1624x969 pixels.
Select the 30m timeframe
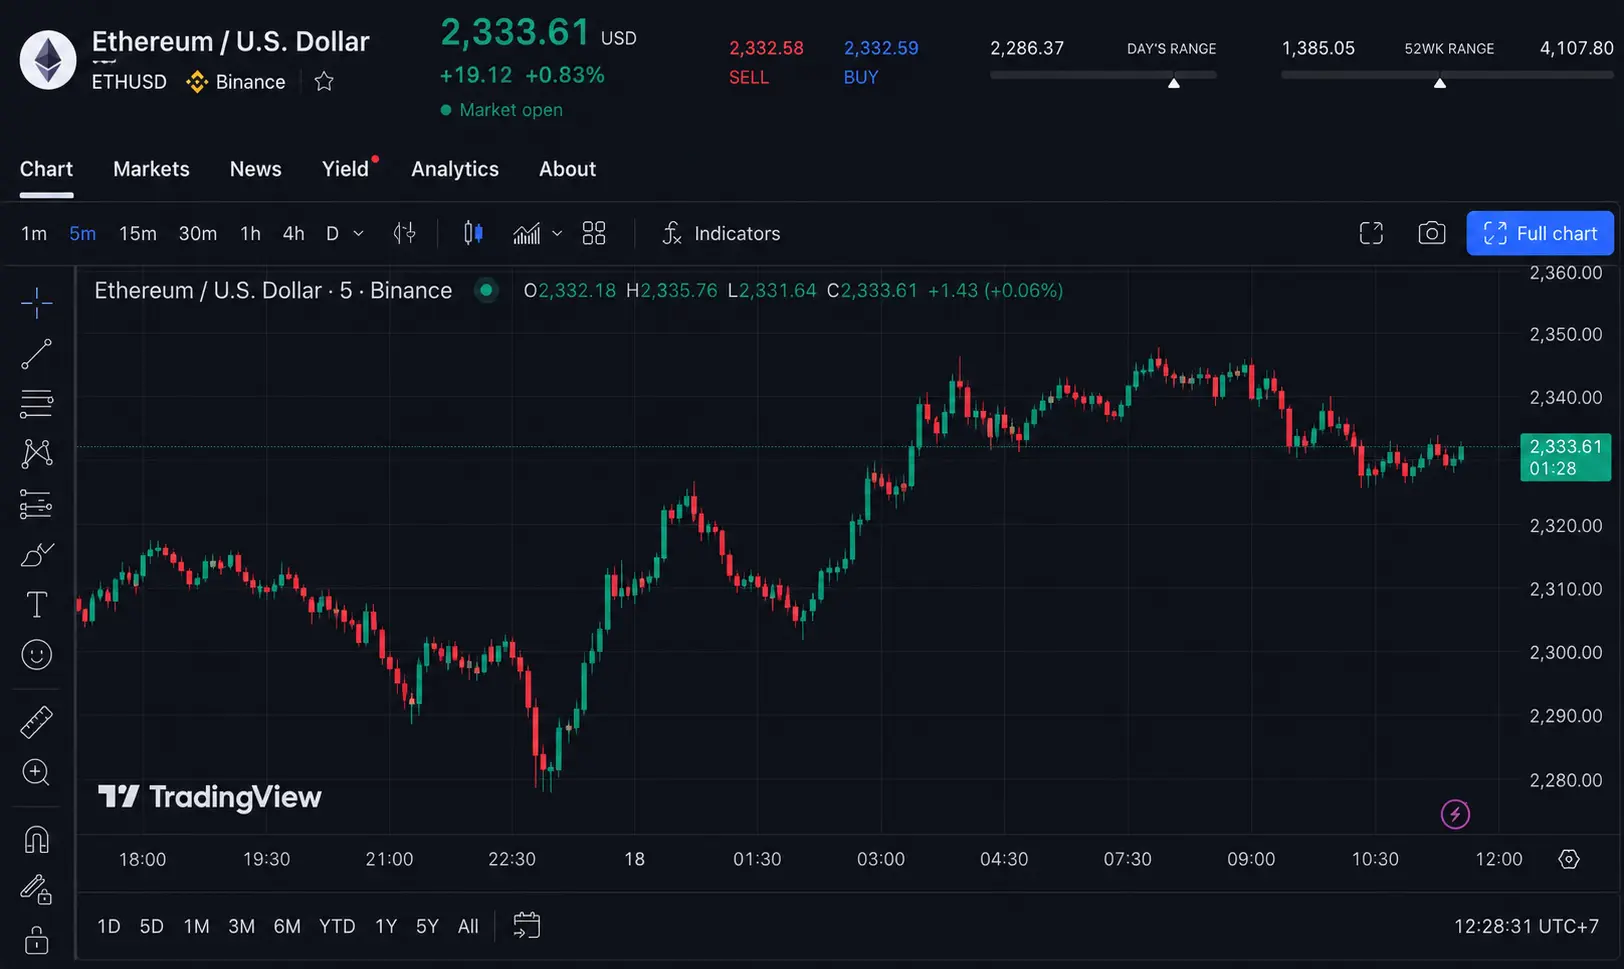(x=198, y=233)
